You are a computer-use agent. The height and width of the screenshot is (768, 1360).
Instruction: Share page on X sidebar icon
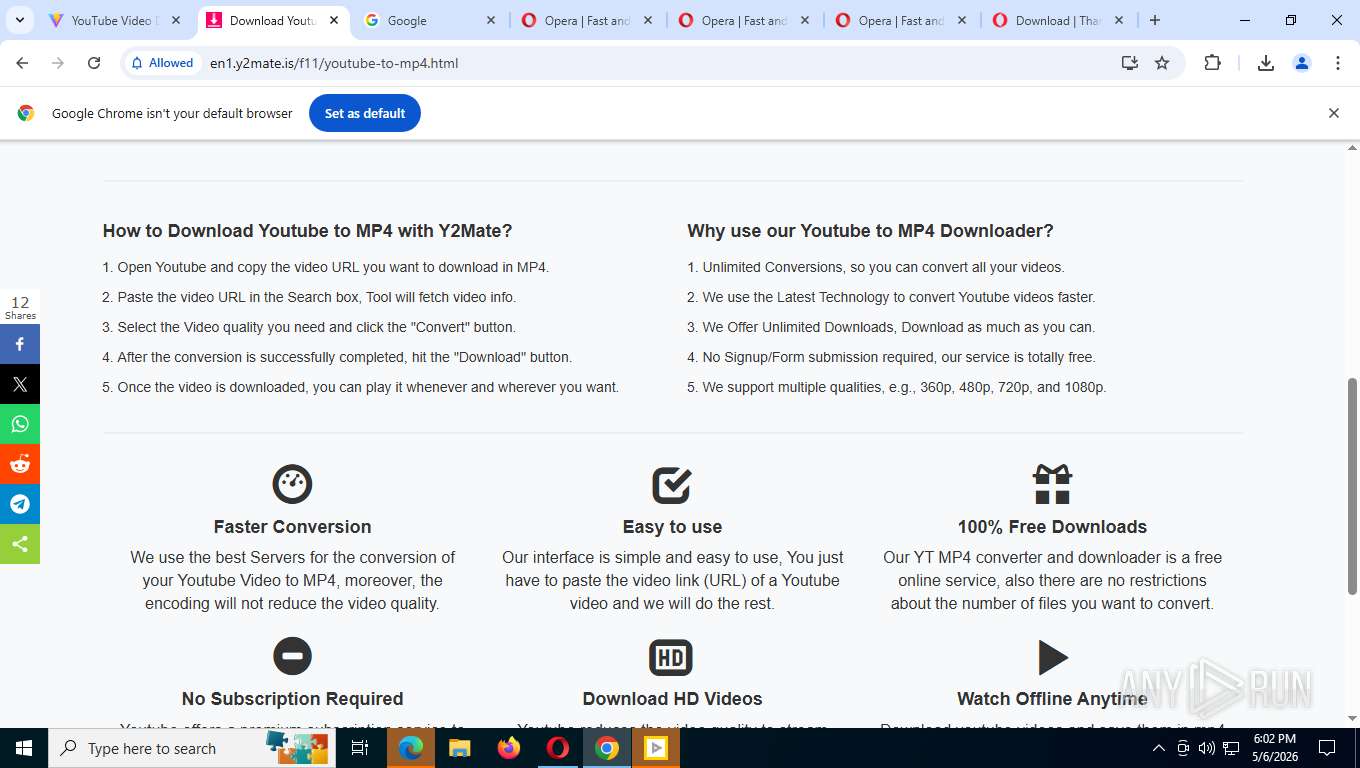pos(20,384)
